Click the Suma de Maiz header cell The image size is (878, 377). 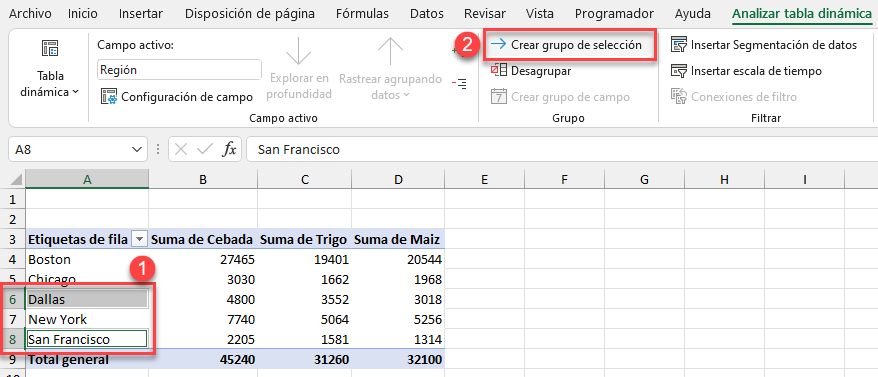point(398,240)
